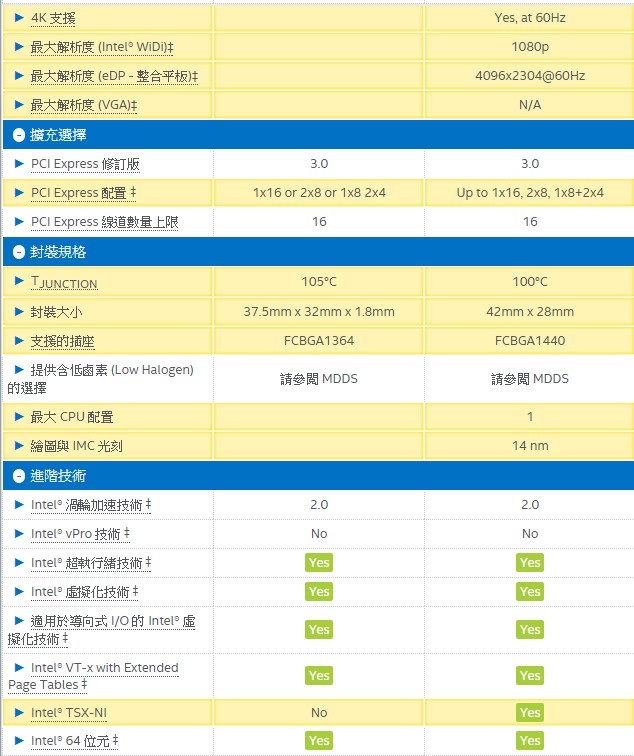Open the Intel 虛擬化技術 link
The image size is (634, 756).
84,592
